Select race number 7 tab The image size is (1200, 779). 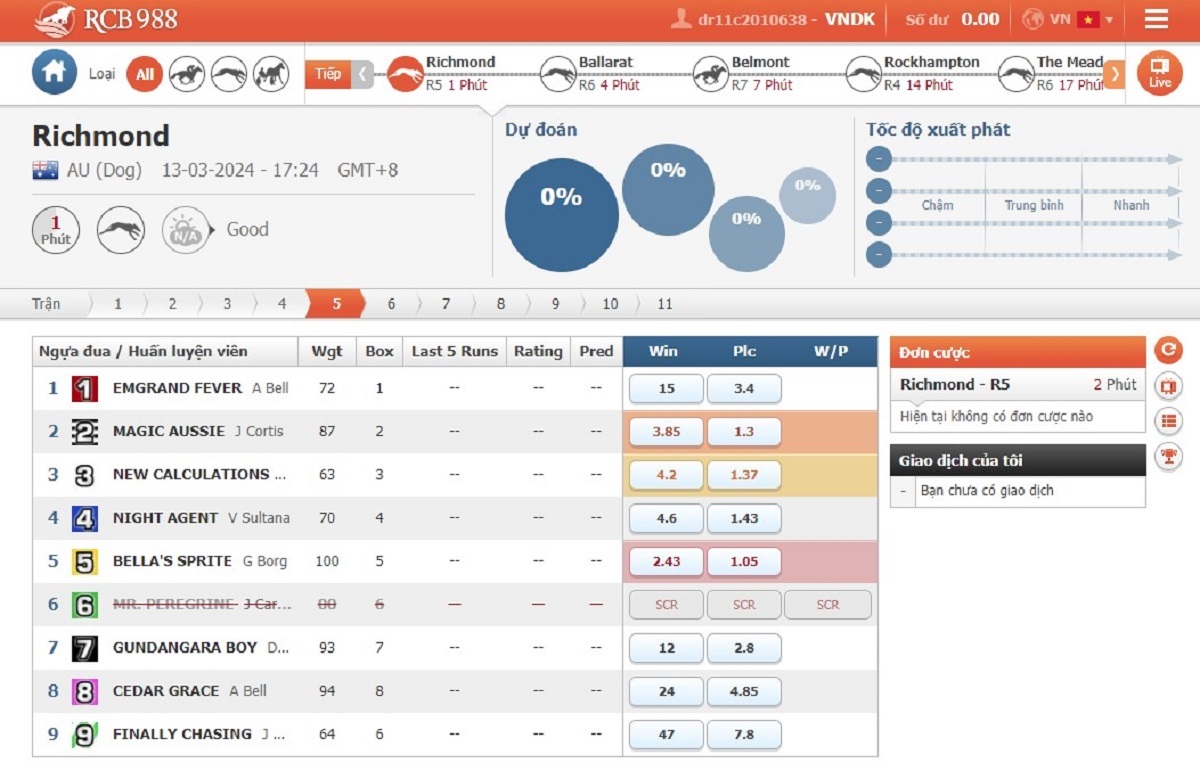(446, 304)
